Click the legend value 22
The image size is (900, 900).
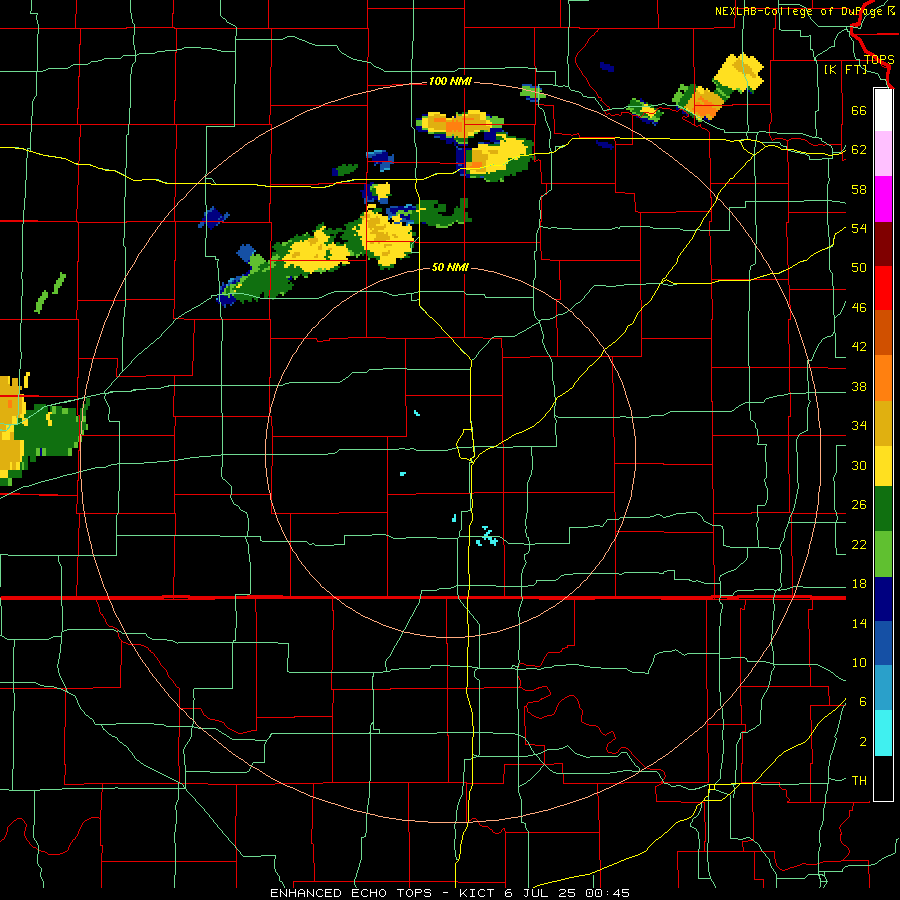859,544
